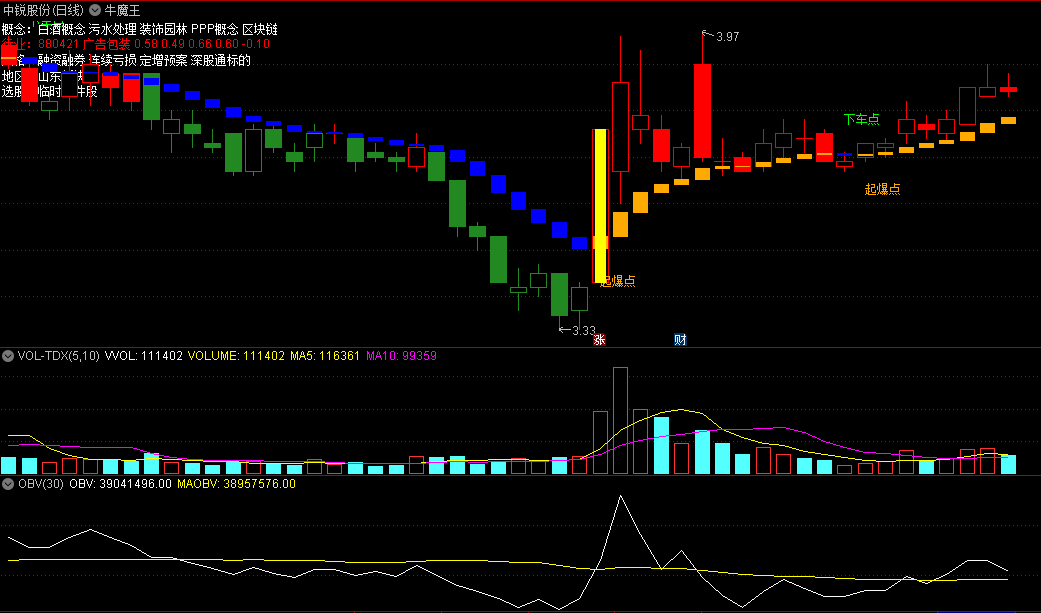The image size is (1041, 613).
Task: Click the 深股通标的 style label
Action: click(x=220, y=60)
